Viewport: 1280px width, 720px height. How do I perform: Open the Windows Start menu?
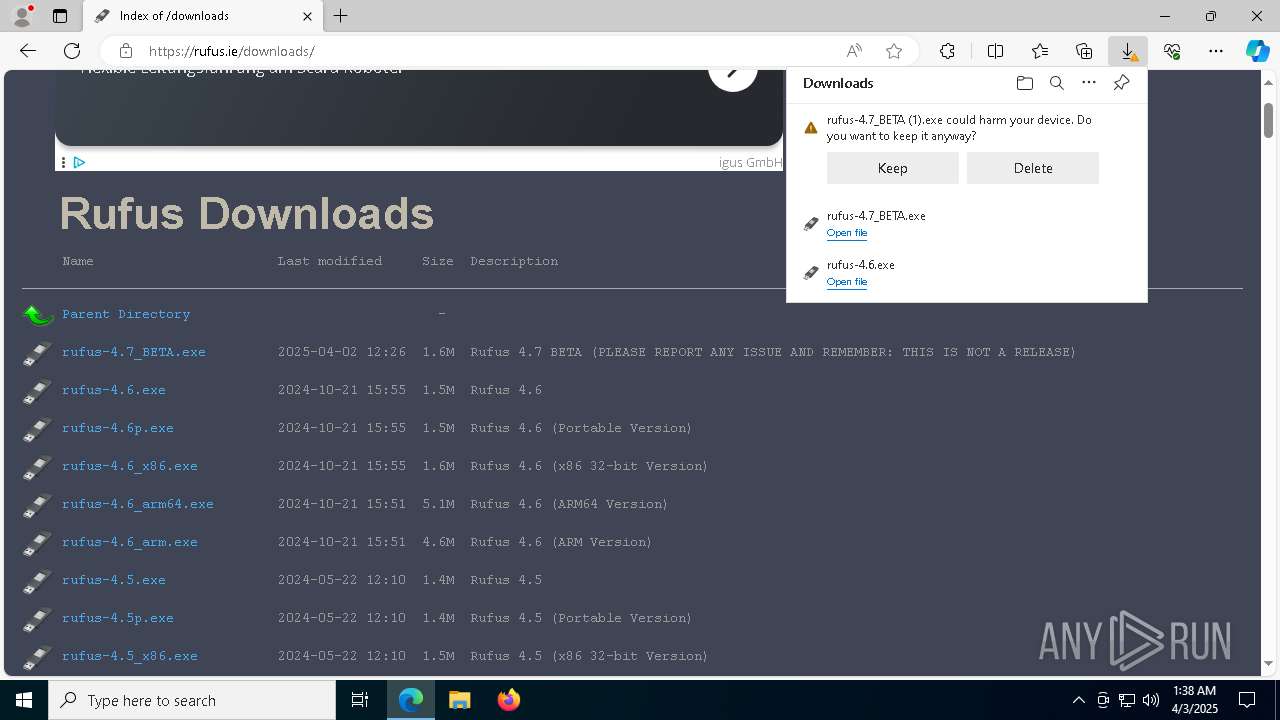[x=24, y=700]
